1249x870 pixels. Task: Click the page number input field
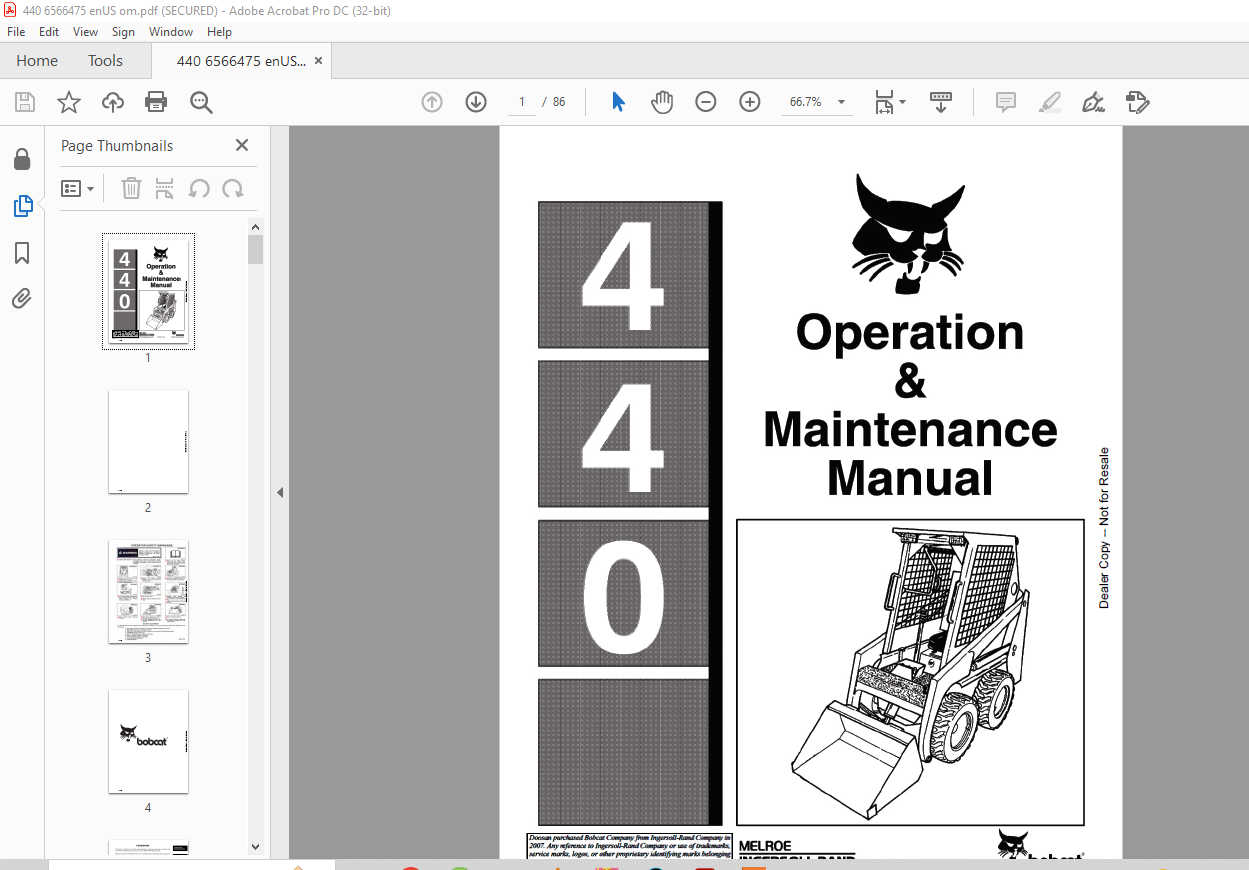pyautogui.click(x=521, y=102)
